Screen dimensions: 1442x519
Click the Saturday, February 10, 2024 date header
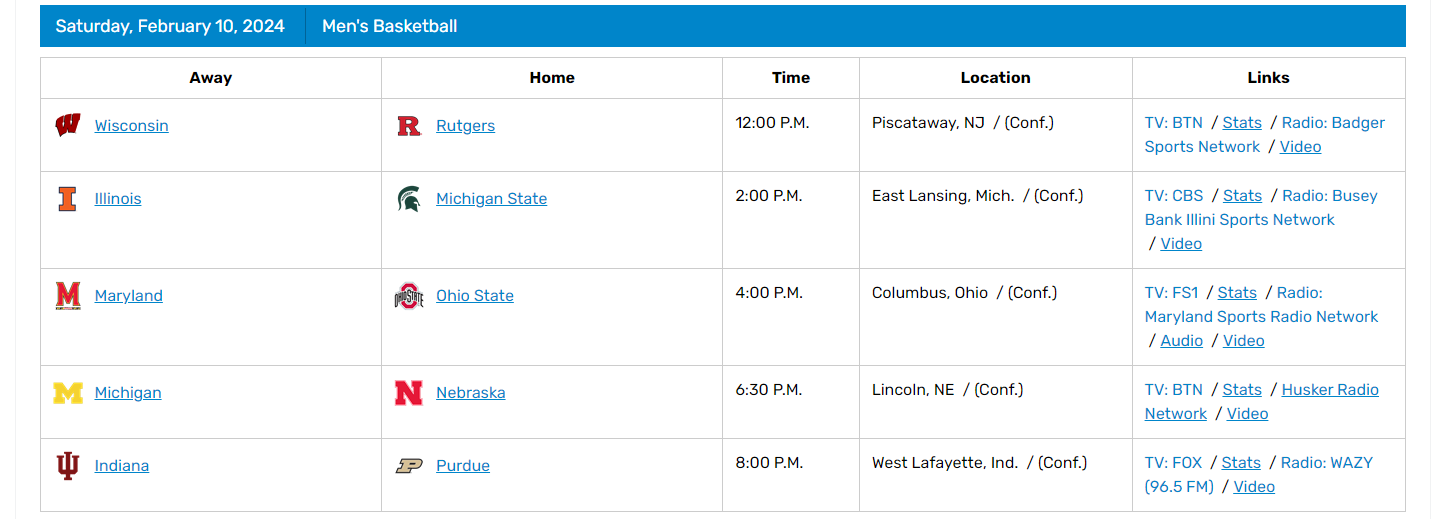coord(170,26)
